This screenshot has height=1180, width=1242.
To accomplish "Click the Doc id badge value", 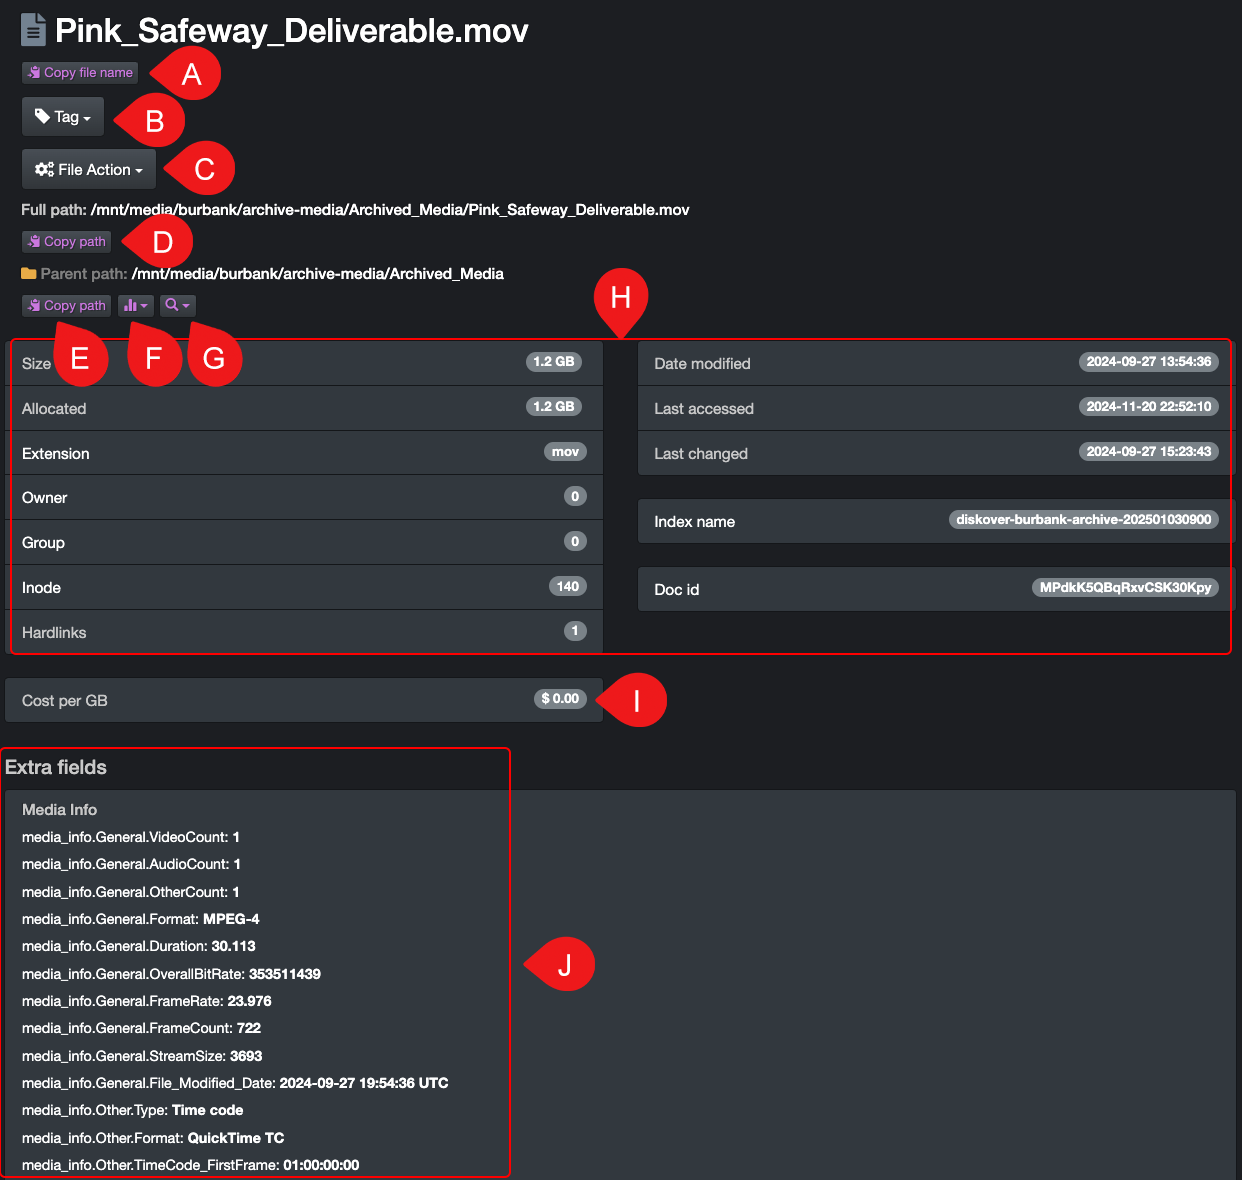I will 1125,588.
